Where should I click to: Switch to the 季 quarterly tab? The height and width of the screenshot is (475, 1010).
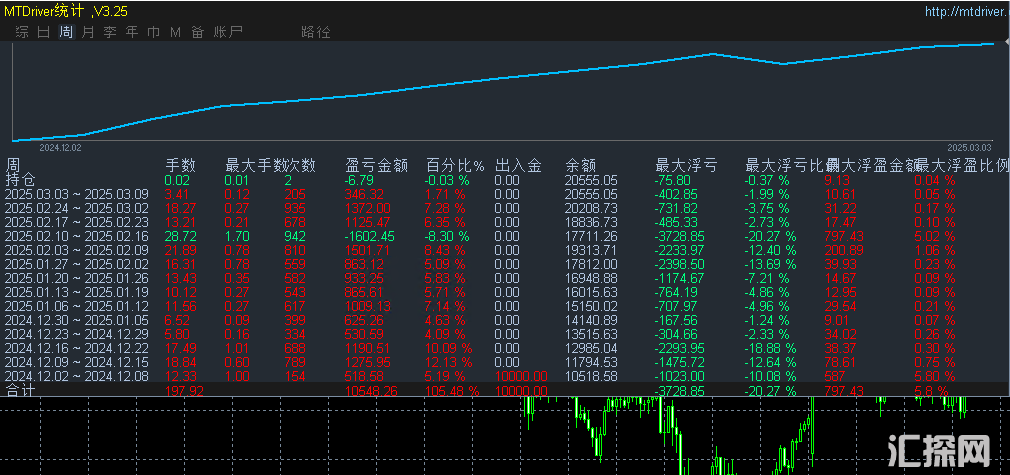[110, 32]
